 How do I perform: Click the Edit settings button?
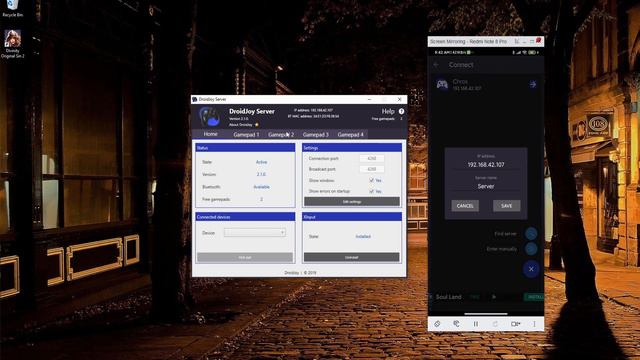point(352,202)
